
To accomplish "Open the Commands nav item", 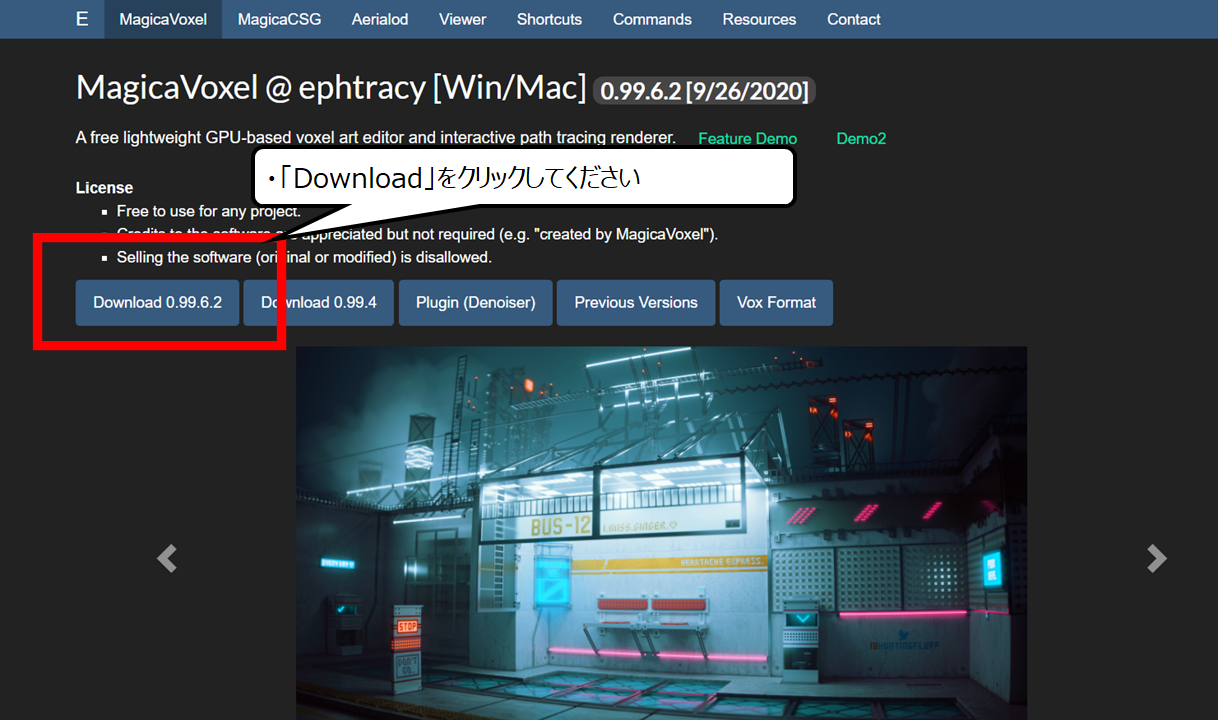I will tap(652, 19).
